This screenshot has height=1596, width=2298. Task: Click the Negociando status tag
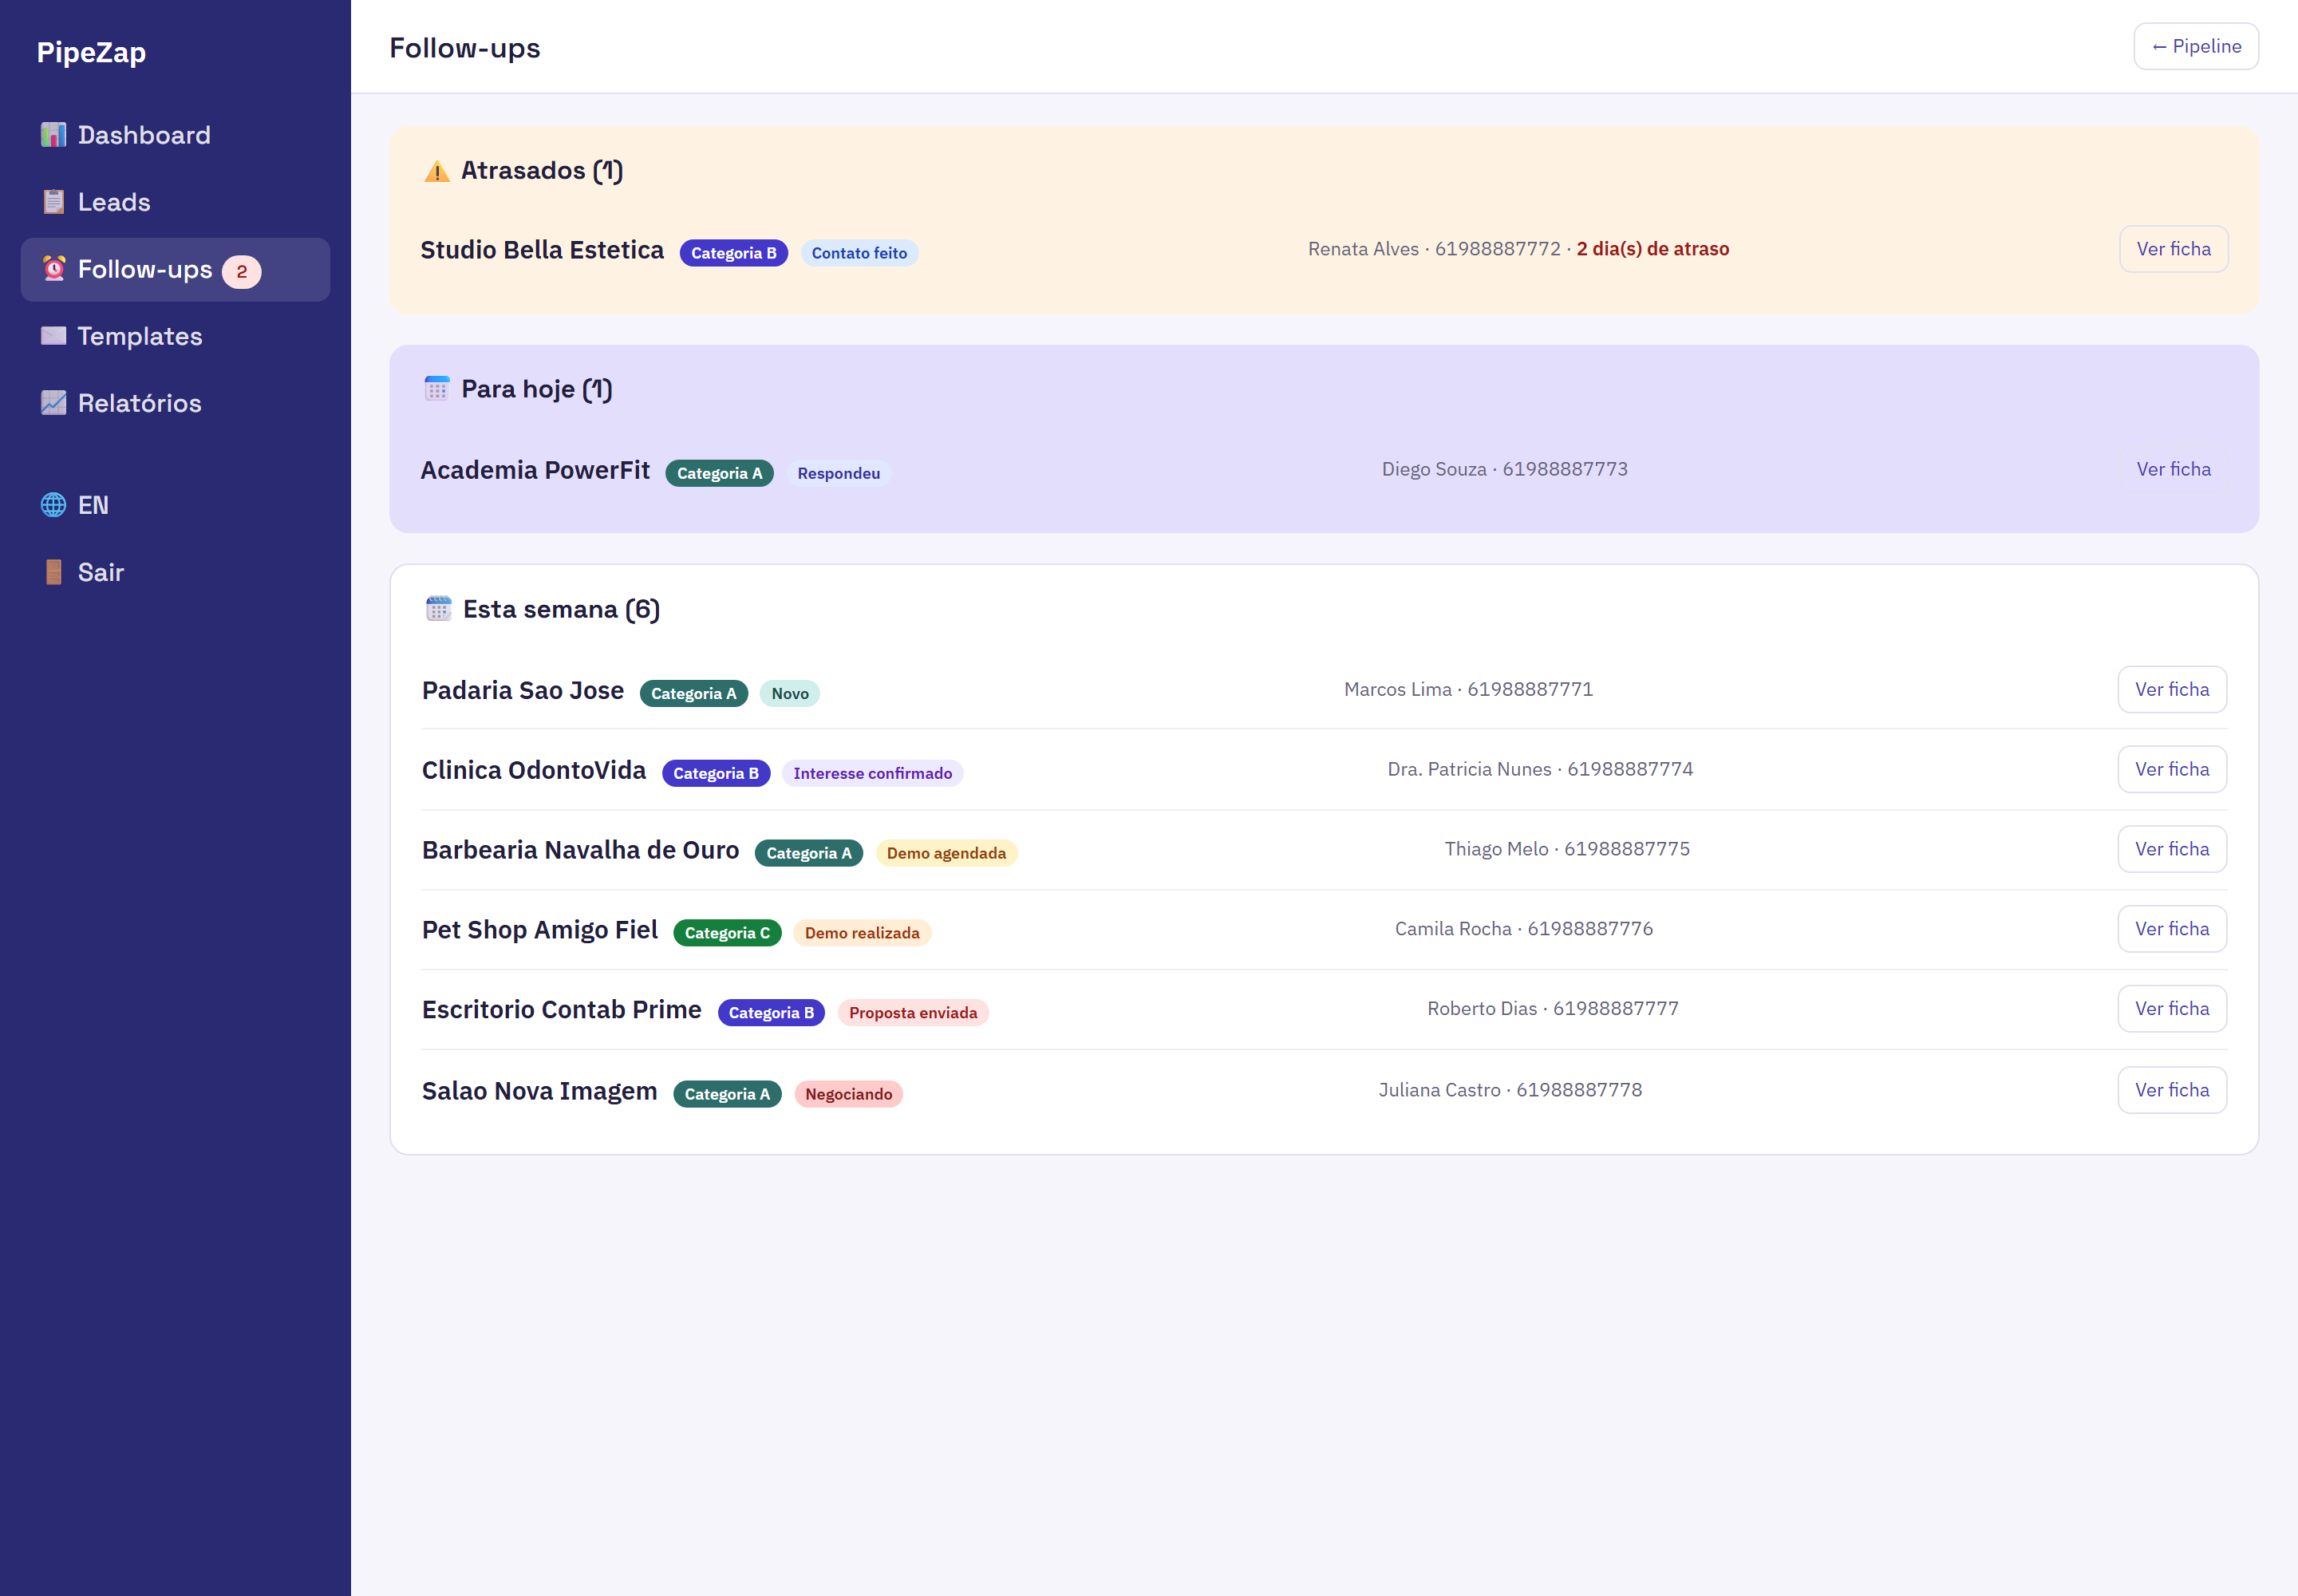(848, 1094)
